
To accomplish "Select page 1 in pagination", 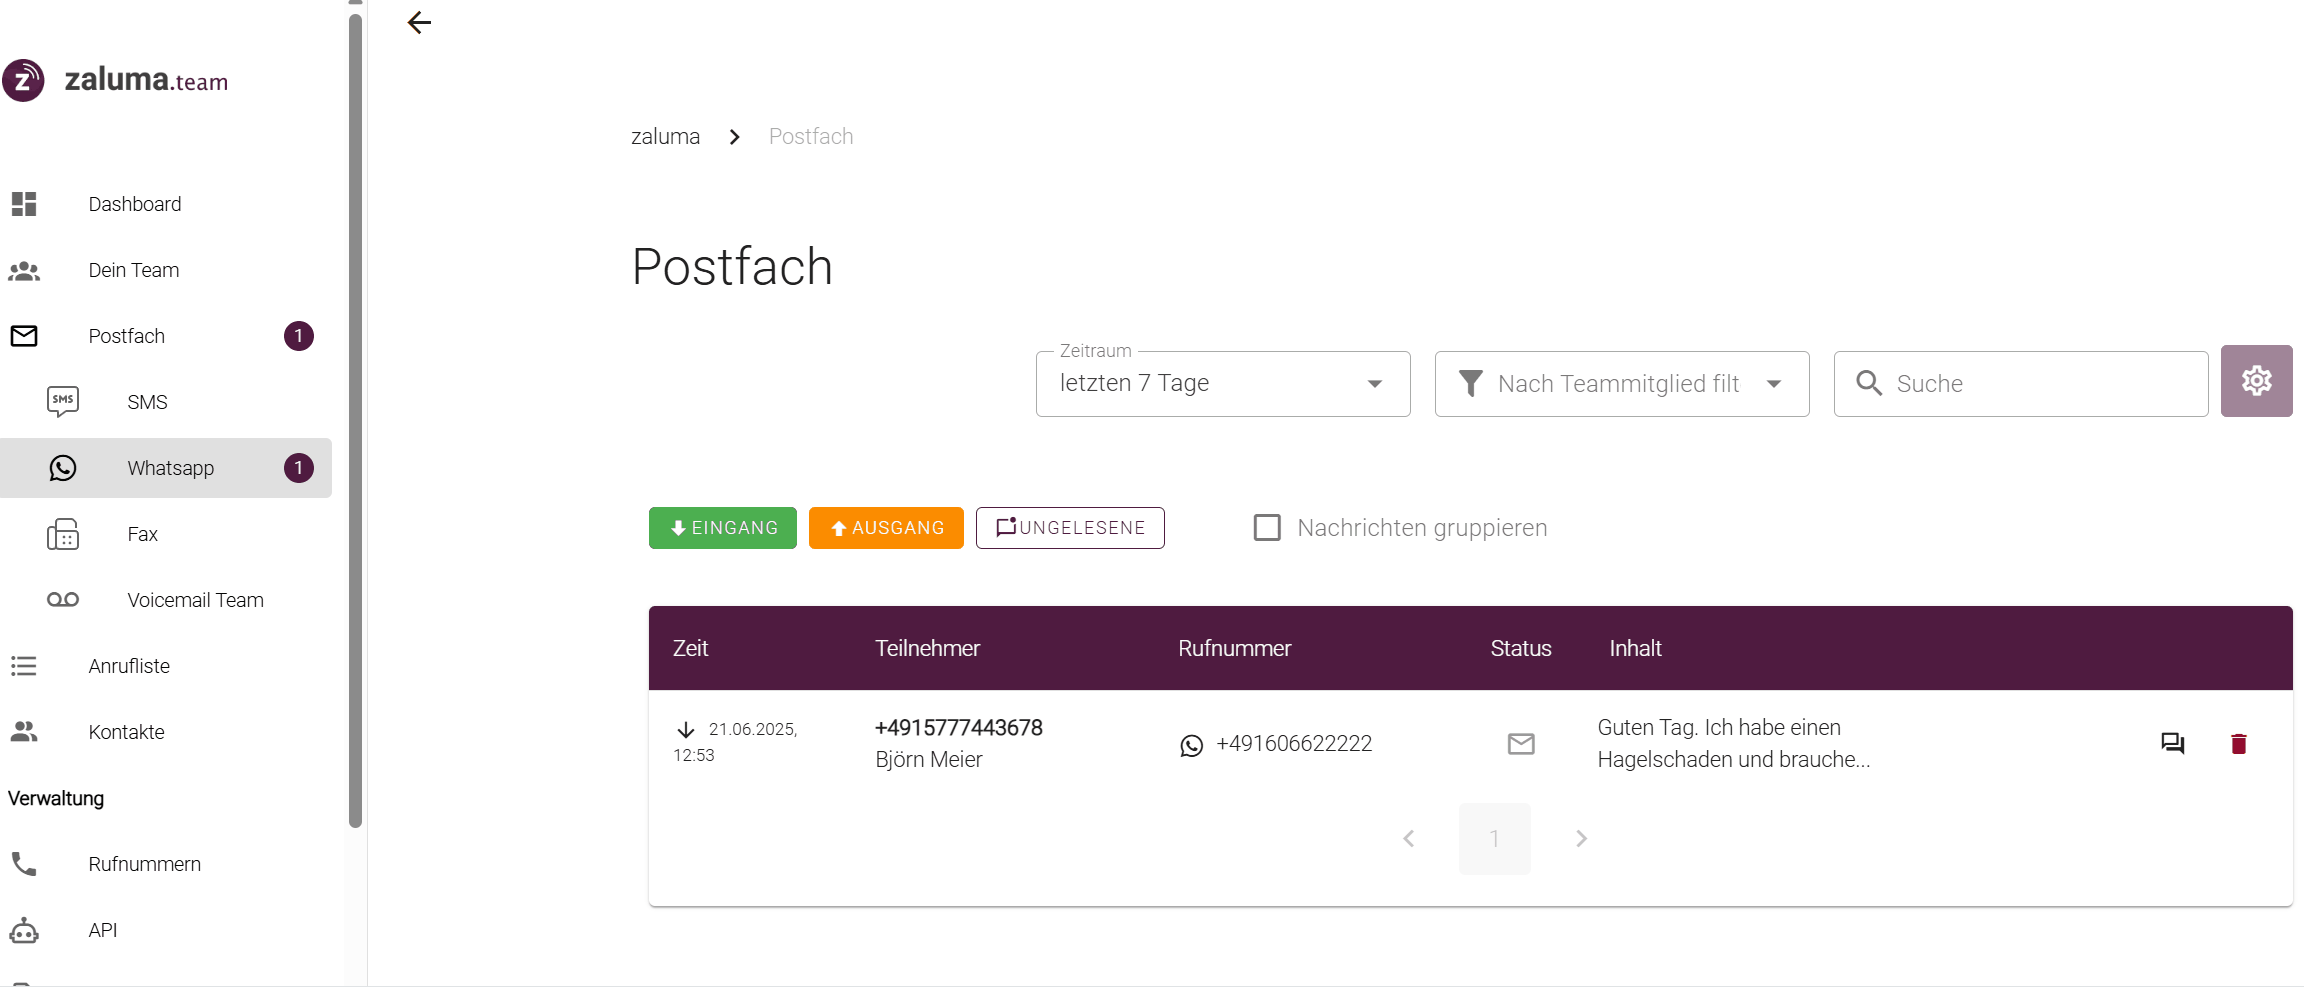I will [x=1495, y=839].
